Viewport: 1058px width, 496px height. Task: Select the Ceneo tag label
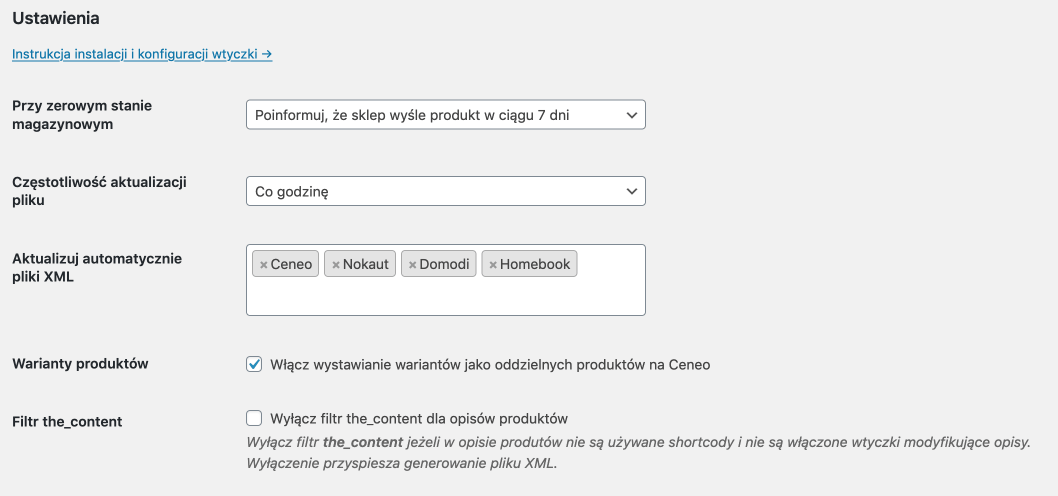(x=291, y=265)
